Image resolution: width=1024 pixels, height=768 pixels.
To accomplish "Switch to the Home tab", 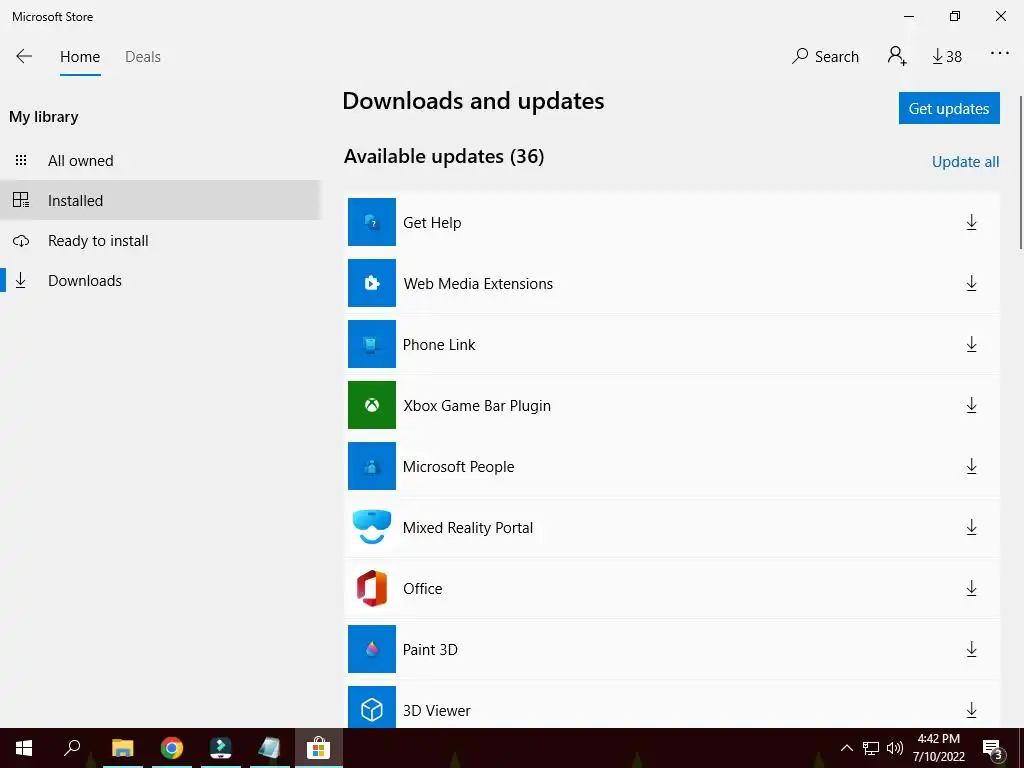I will coord(80,57).
